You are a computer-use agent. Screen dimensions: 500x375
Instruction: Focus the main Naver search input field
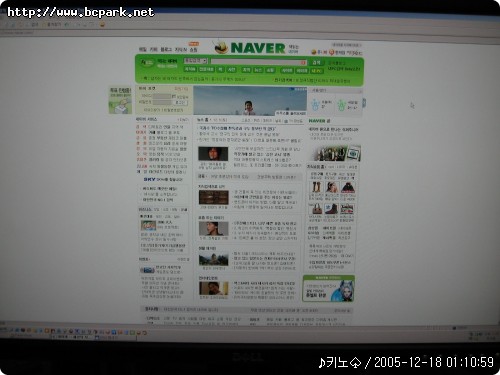258,62
